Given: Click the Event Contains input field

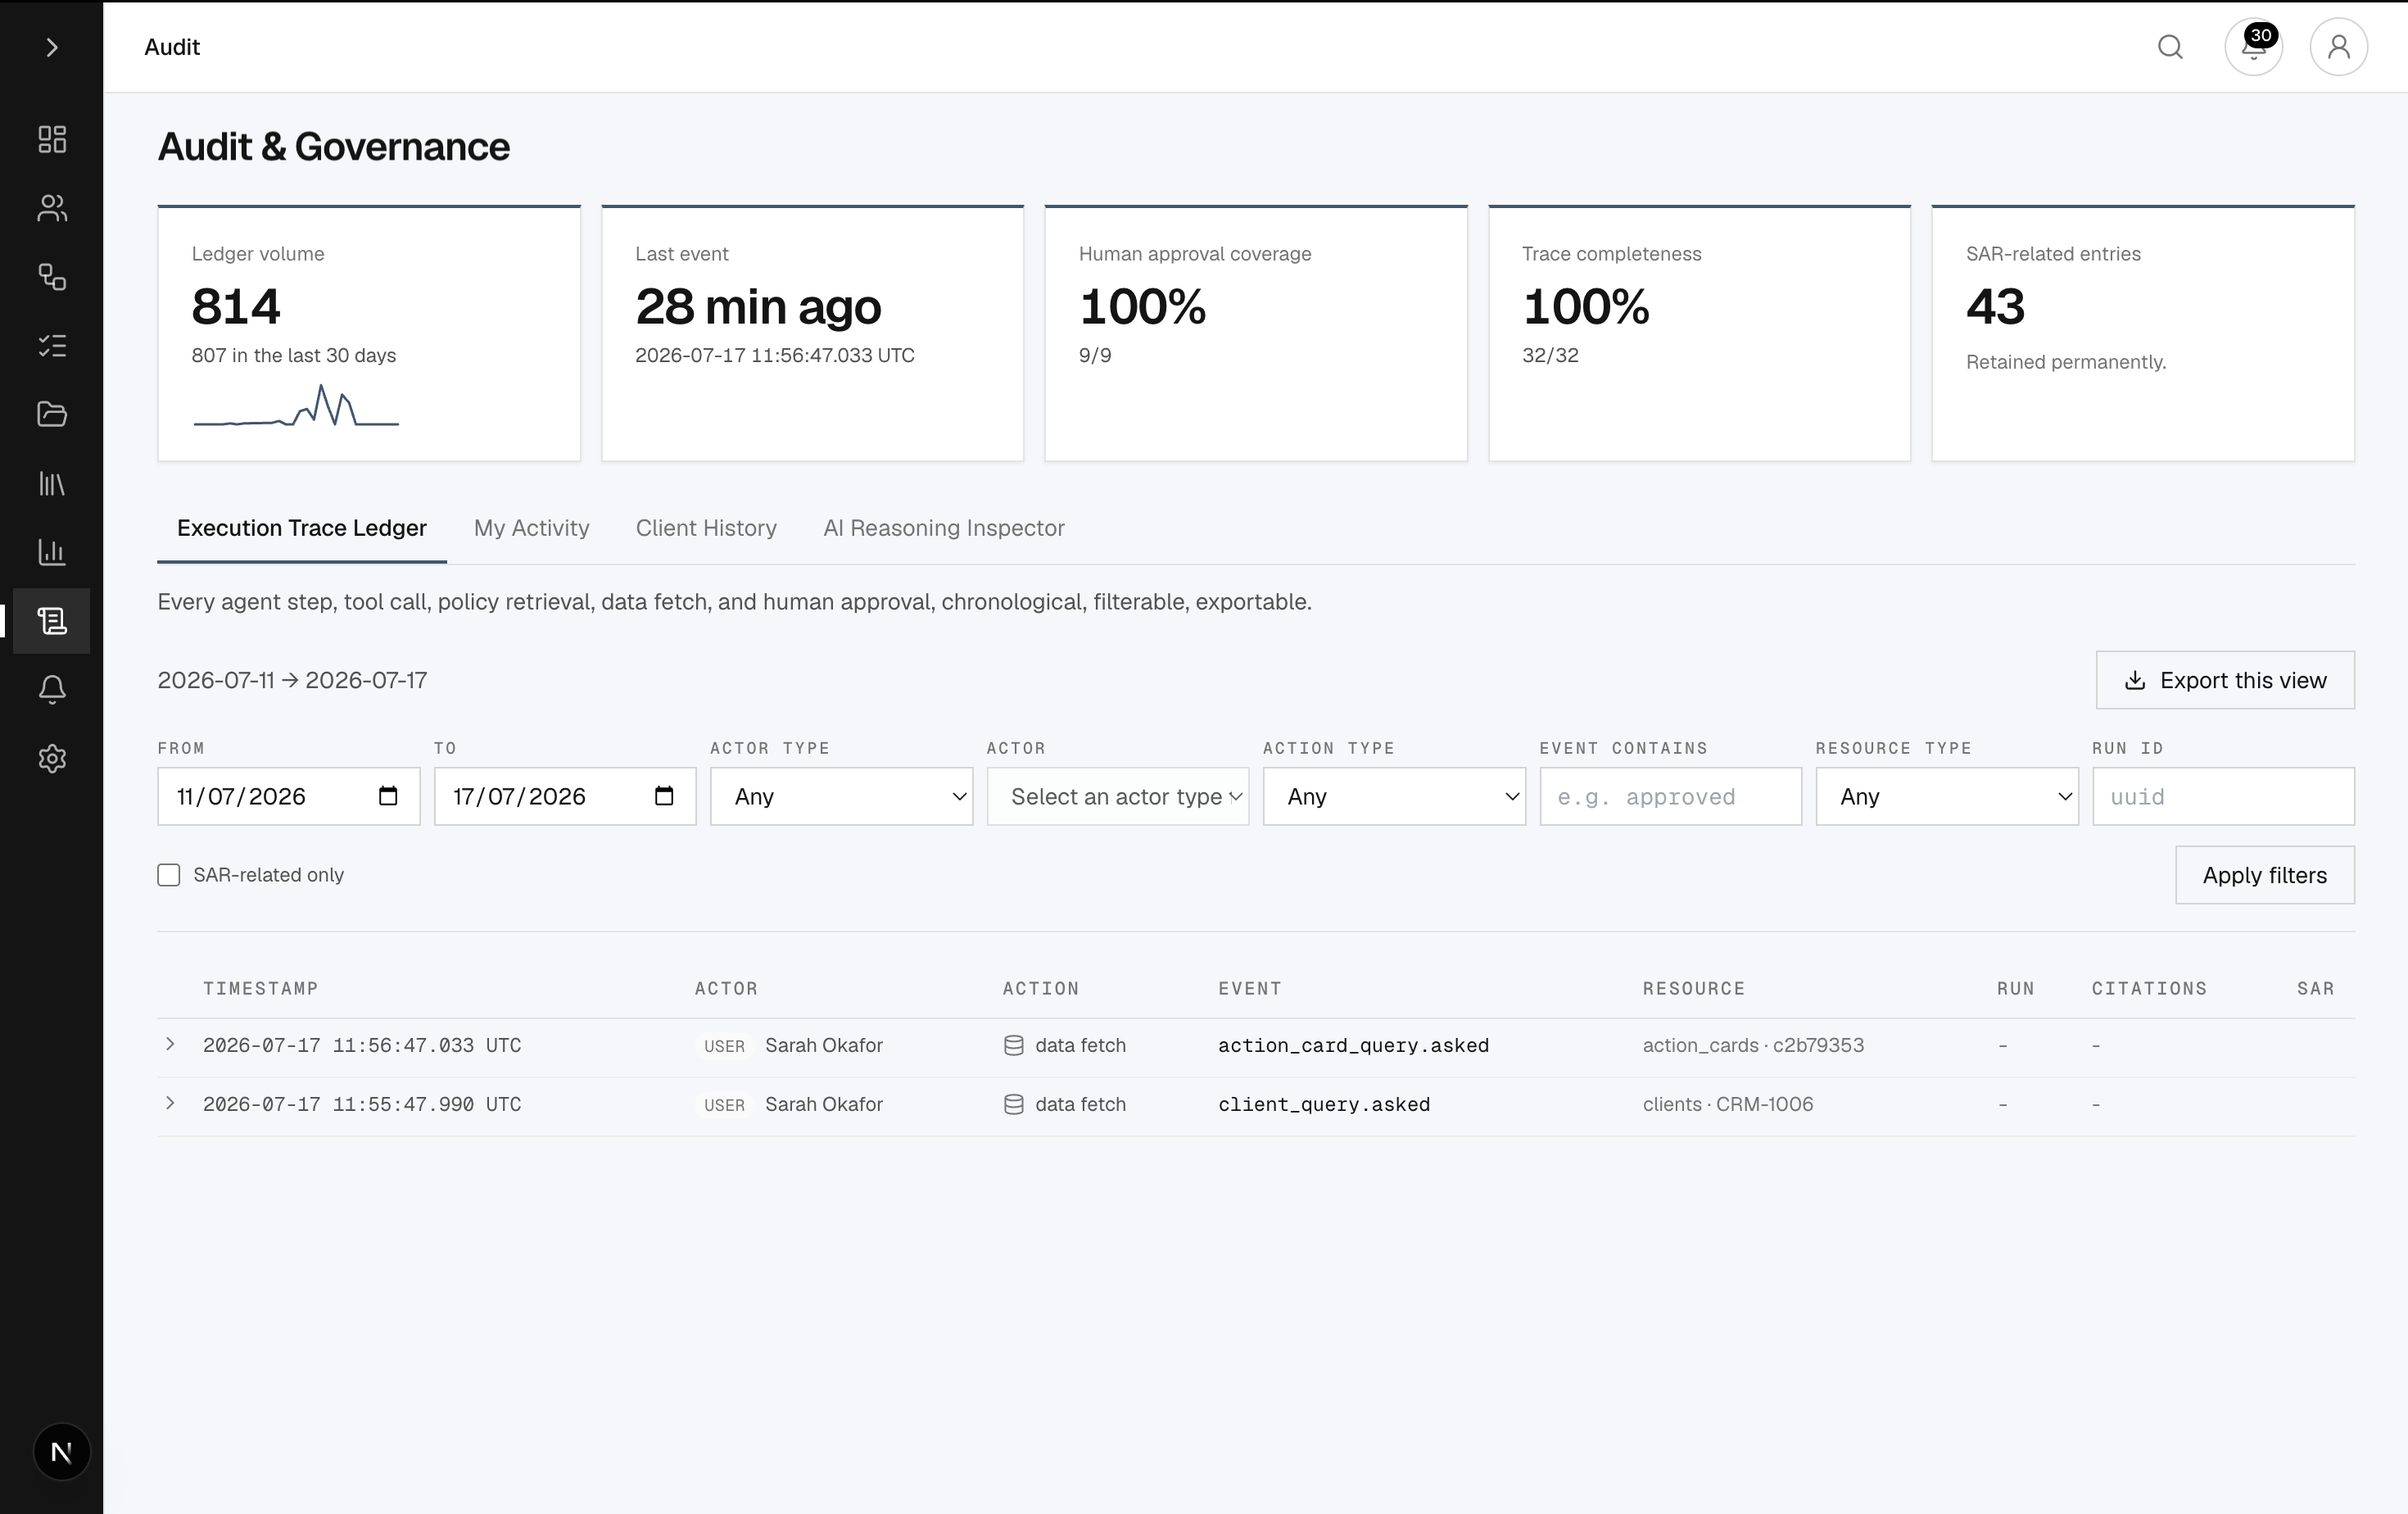Looking at the screenshot, I should coord(1670,796).
